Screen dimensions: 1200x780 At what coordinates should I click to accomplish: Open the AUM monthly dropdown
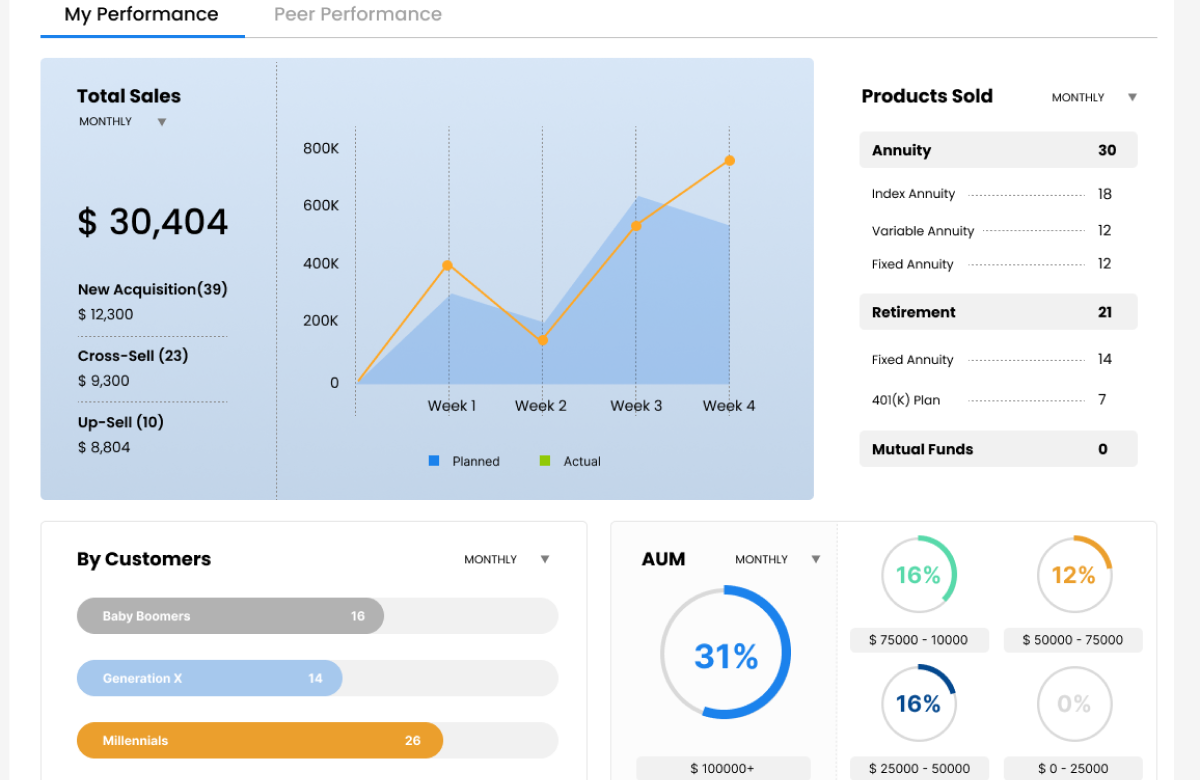tap(815, 560)
